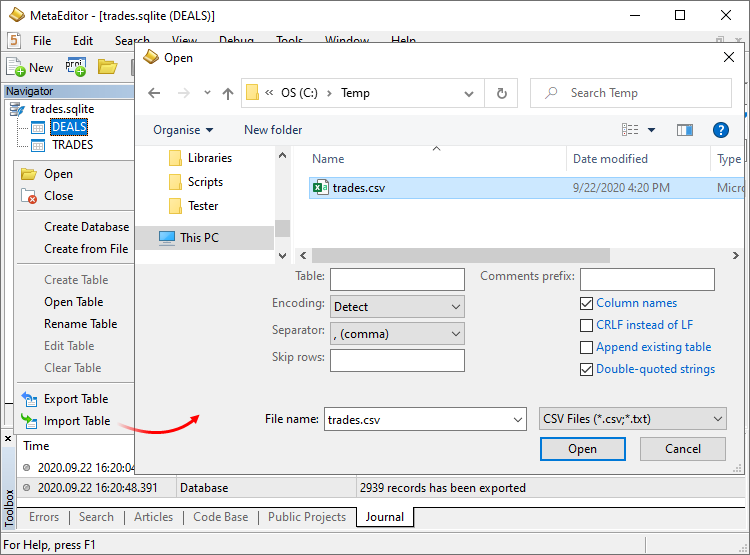
Task: Switch to the Articles tab
Action: click(x=153, y=517)
